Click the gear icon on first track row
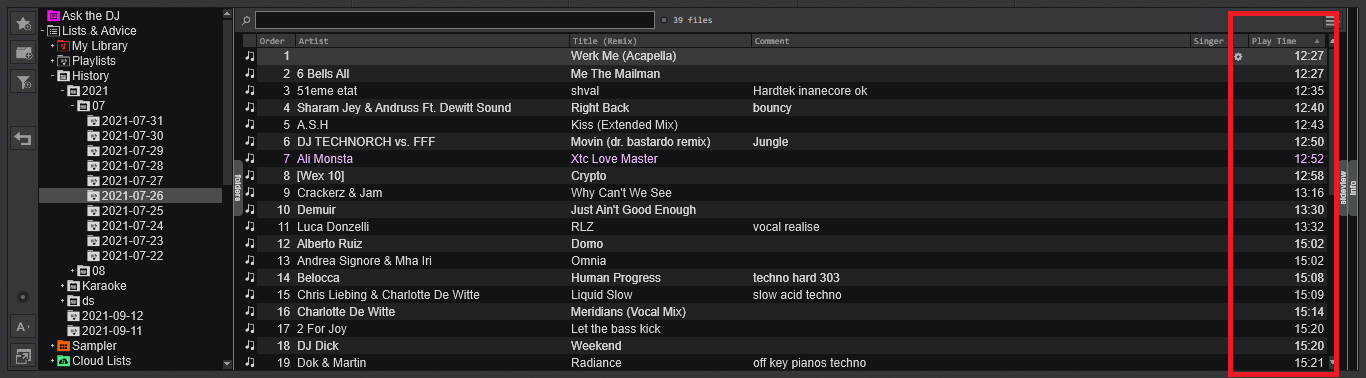Image resolution: width=1366 pixels, height=378 pixels. pyautogui.click(x=1238, y=57)
